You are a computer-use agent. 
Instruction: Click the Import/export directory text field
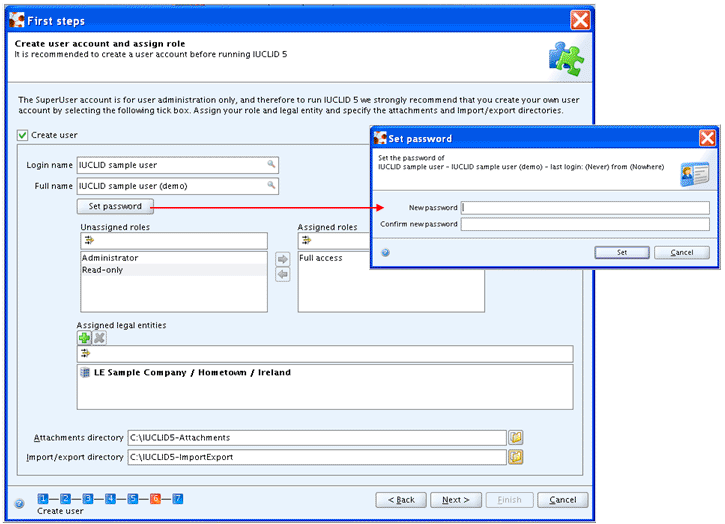pyautogui.click(x=317, y=457)
